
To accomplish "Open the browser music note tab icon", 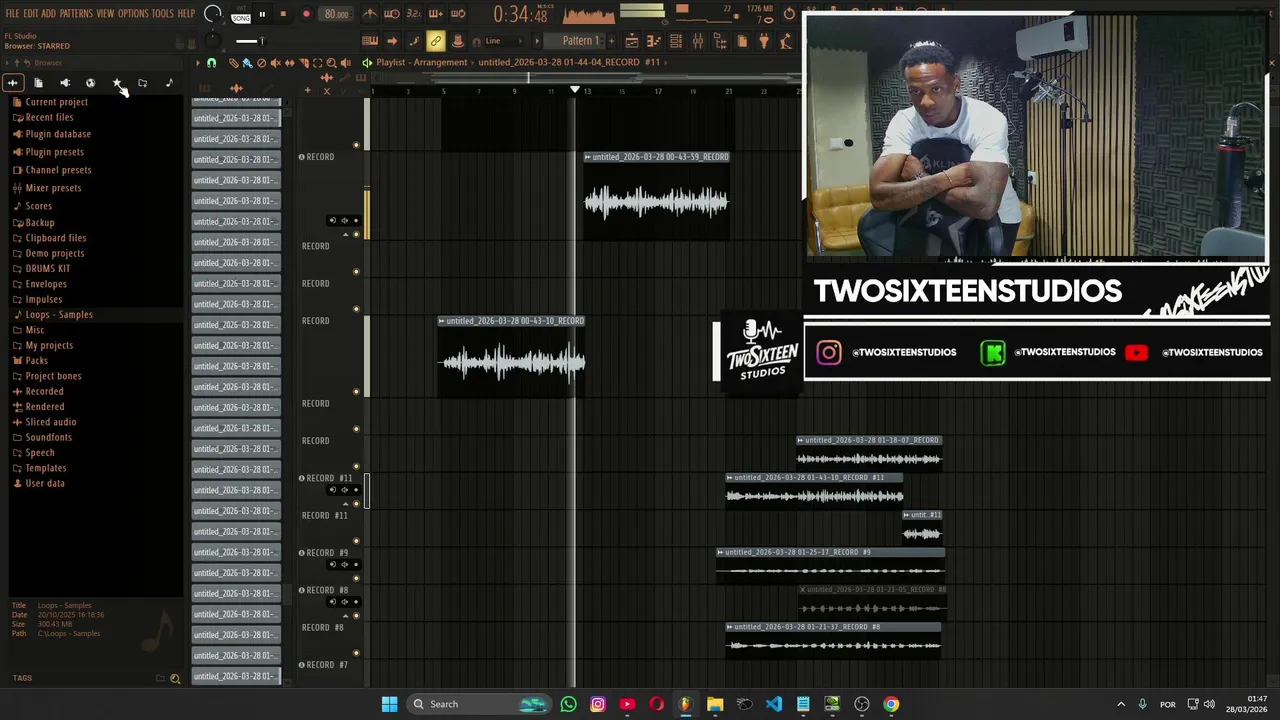I will click(x=168, y=83).
